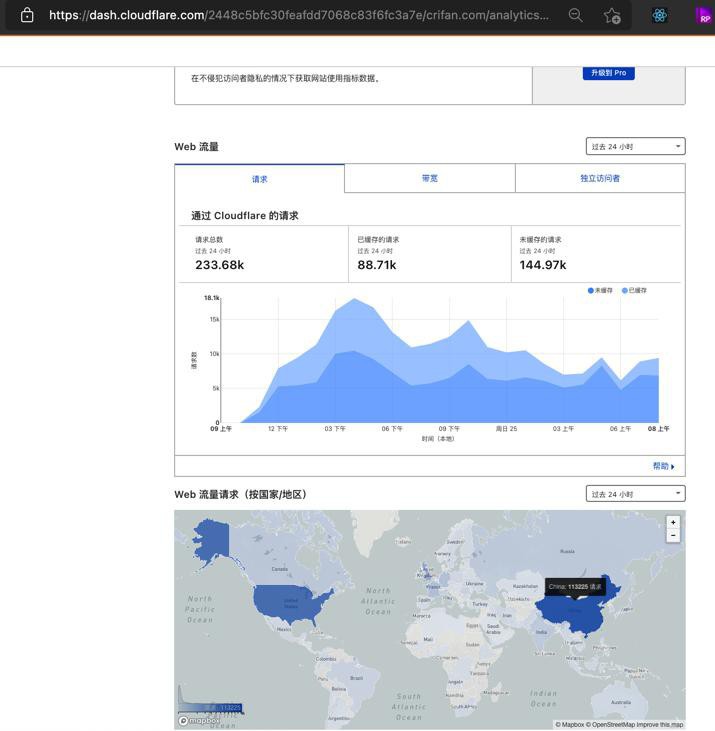This screenshot has height=731, width=715.
Task: Toggle the 未缓存 legend series
Action: click(600, 290)
